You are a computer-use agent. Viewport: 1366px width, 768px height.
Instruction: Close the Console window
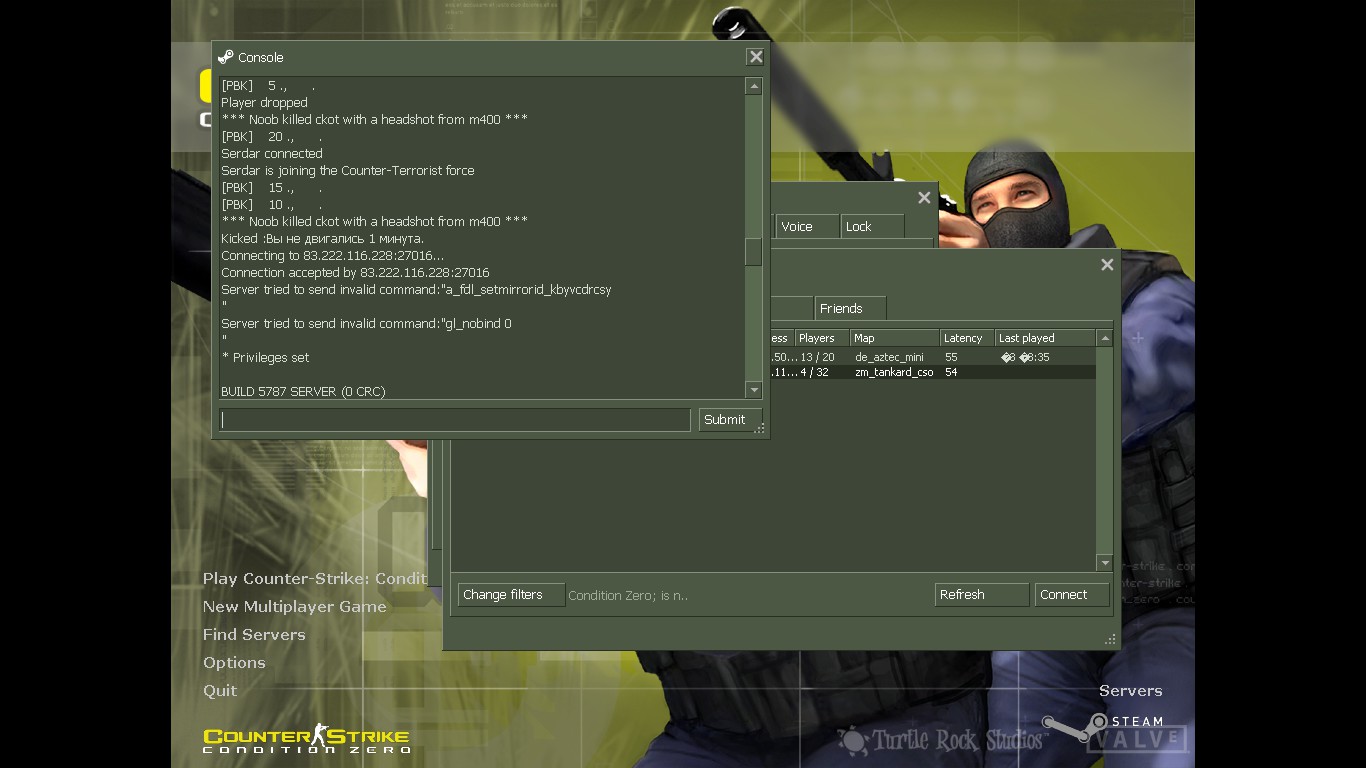pos(756,57)
